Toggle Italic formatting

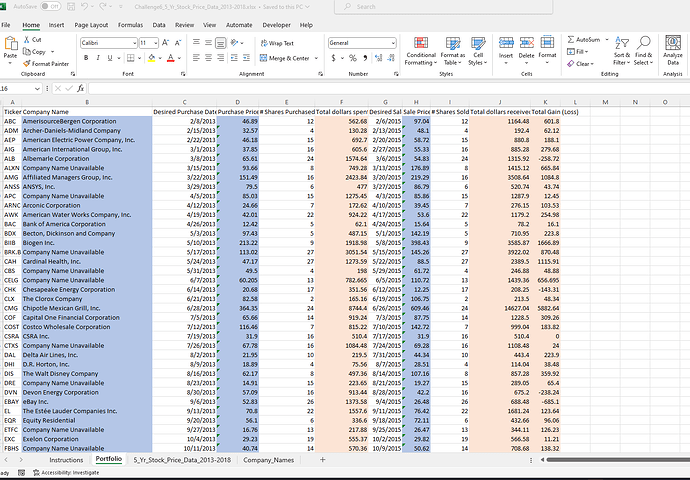click(98, 58)
